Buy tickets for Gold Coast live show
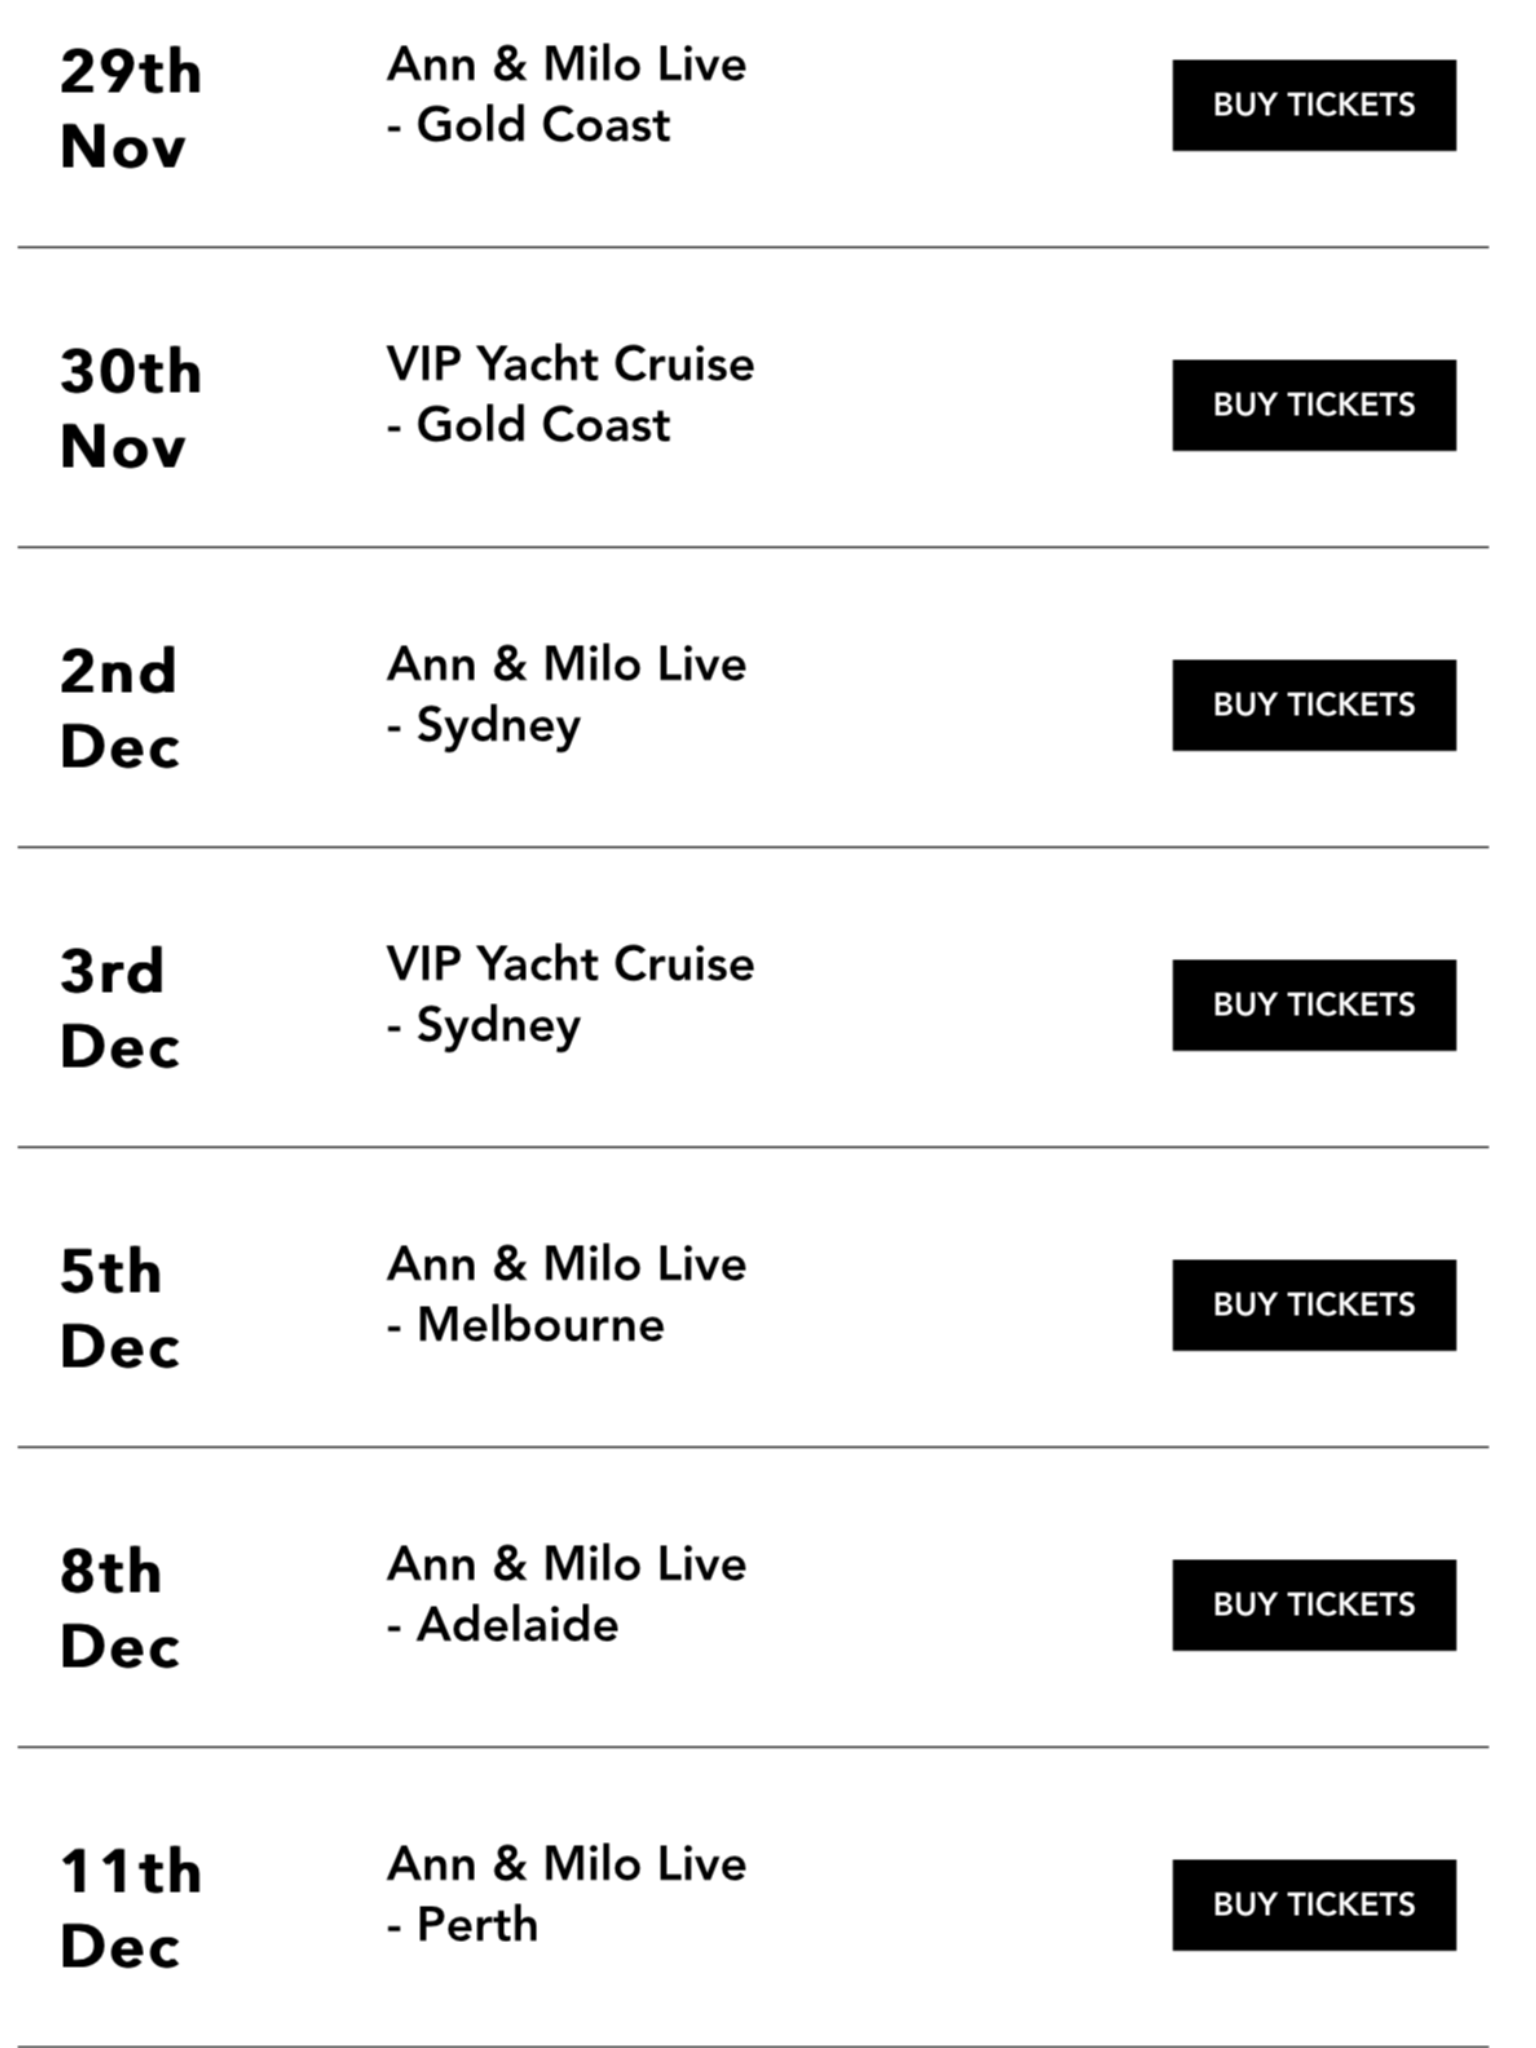 coord(1313,105)
